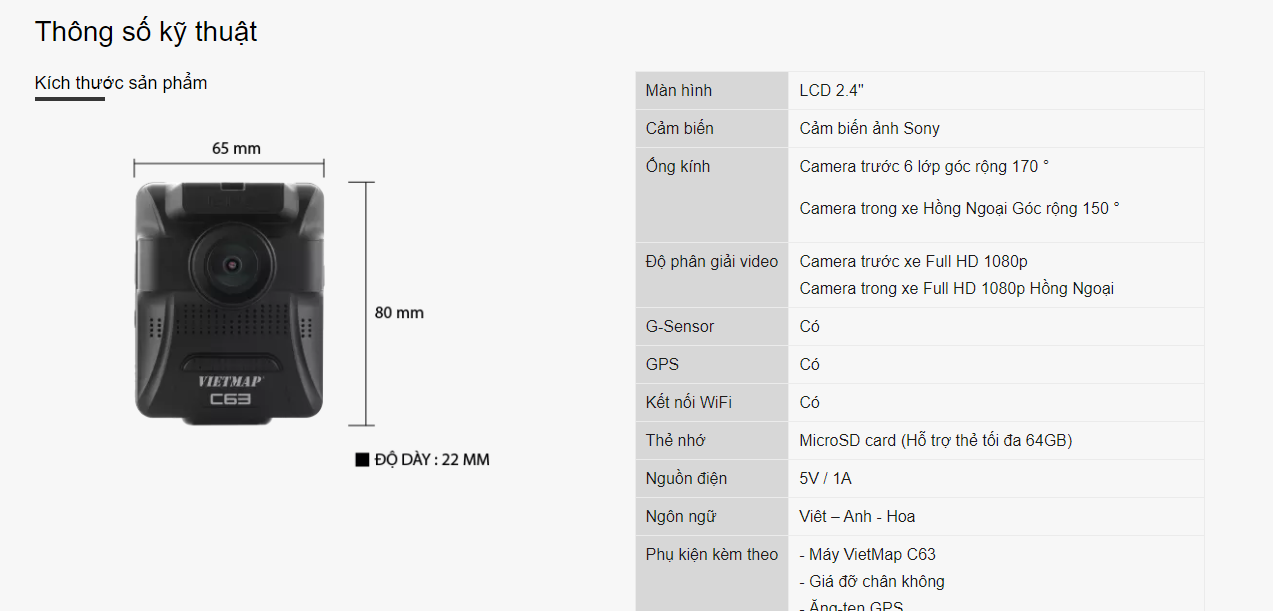
Task: Click the "Việt – Anh - Hoa" language value
Action: click(857, 517)
